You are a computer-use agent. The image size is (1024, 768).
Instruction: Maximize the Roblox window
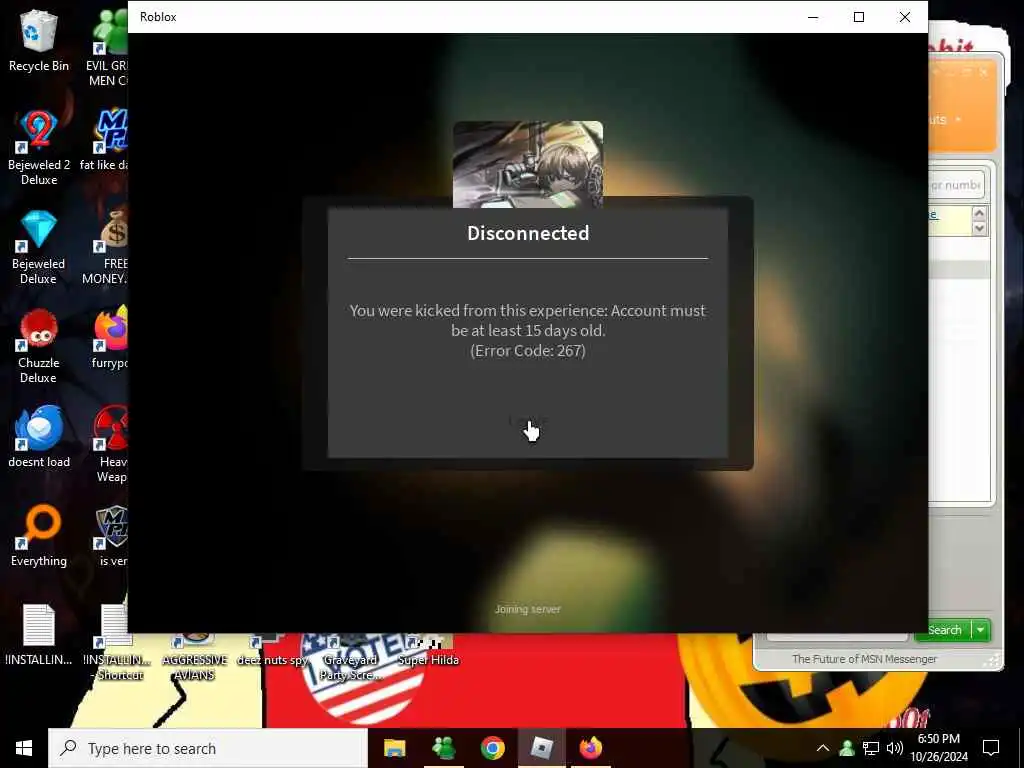859,17
